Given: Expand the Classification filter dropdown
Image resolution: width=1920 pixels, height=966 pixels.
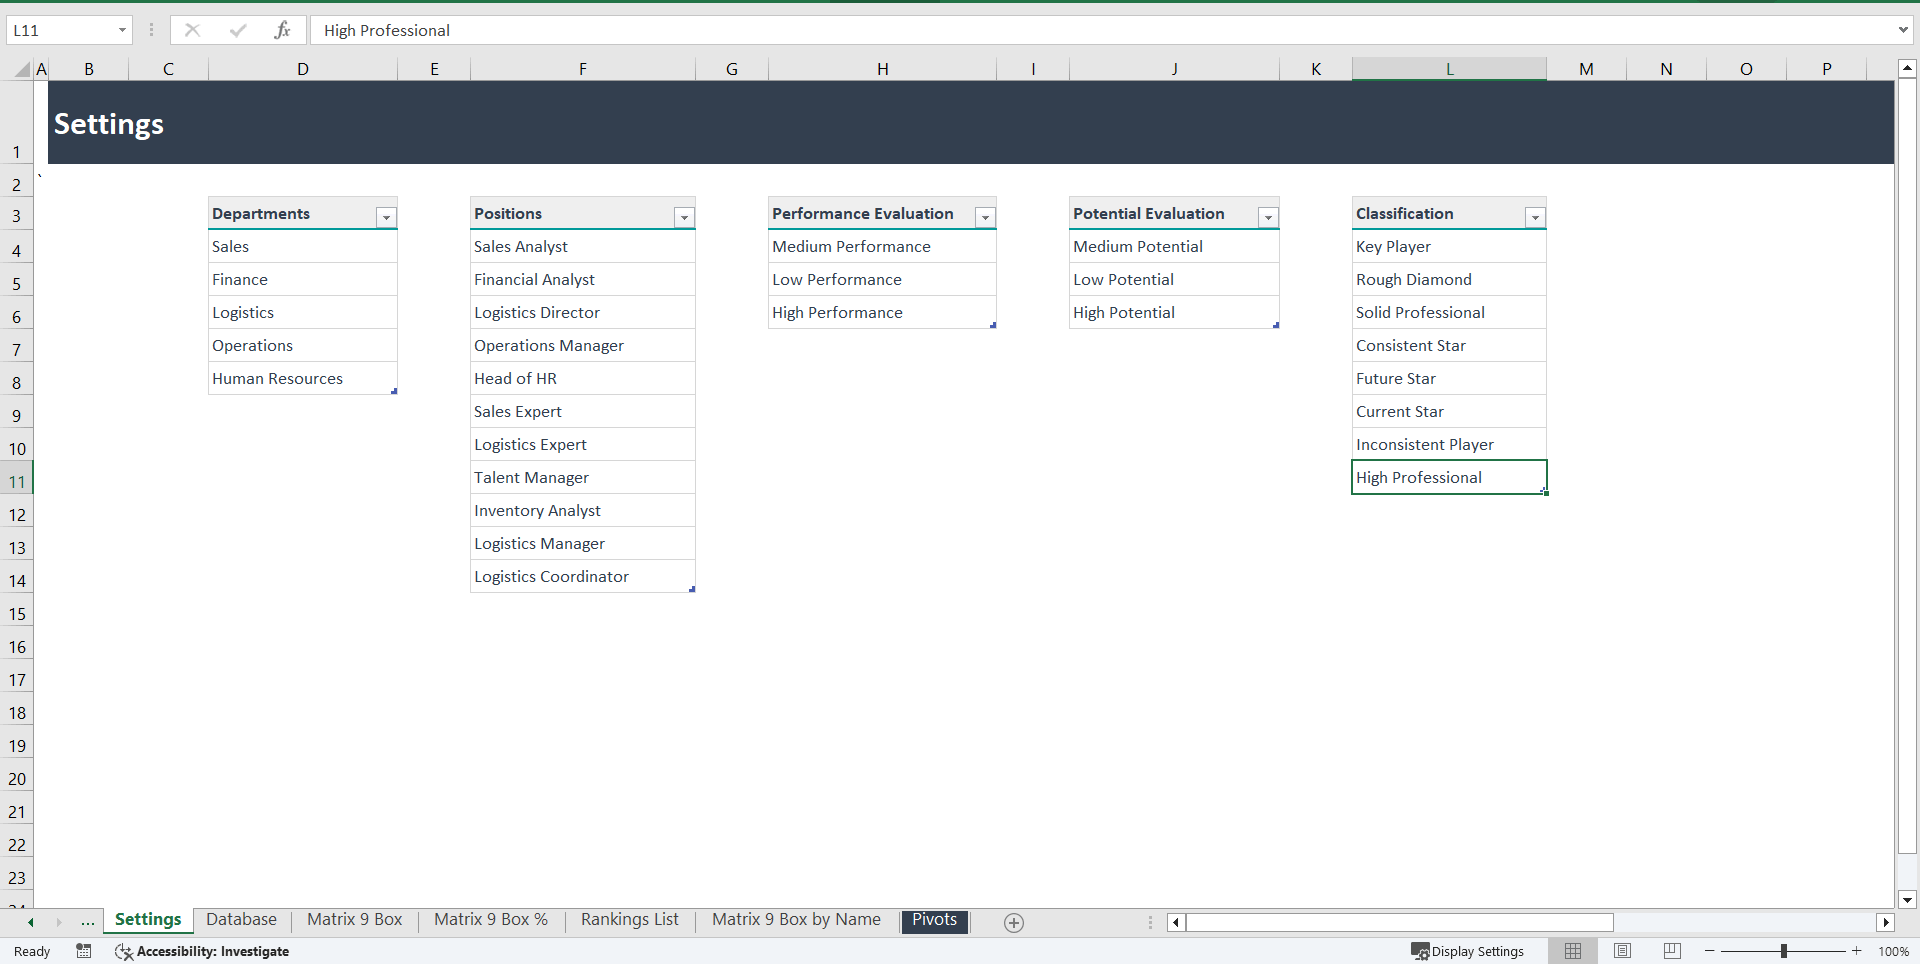Looking at the screenshot, I should click(x=1535, y=217).
